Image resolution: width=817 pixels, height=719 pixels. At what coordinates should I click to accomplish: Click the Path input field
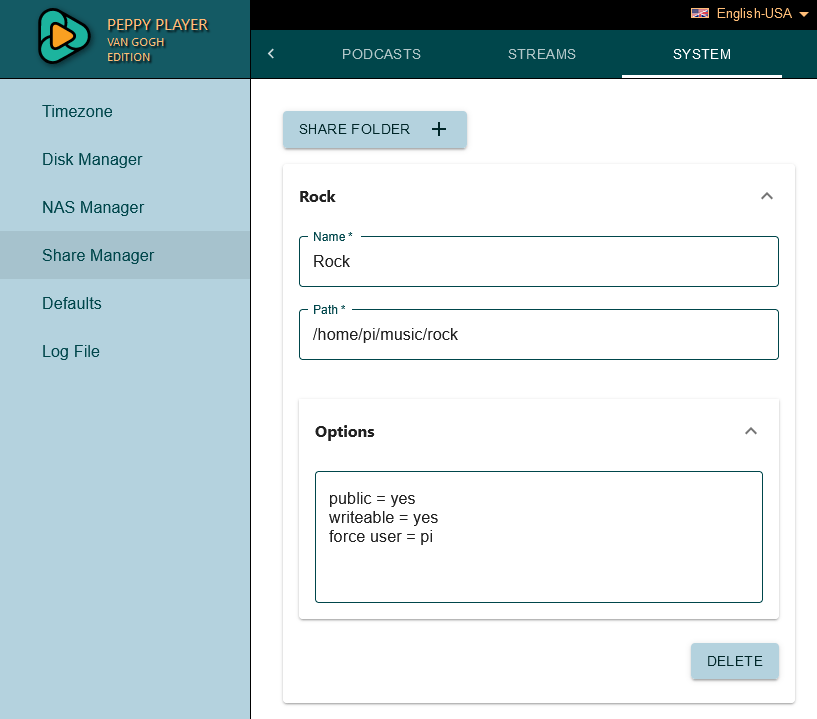point(539,334)
